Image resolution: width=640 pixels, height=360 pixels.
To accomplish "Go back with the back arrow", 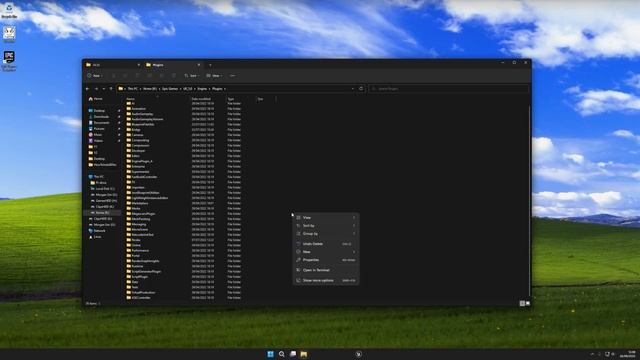I will tap(88, 89).
